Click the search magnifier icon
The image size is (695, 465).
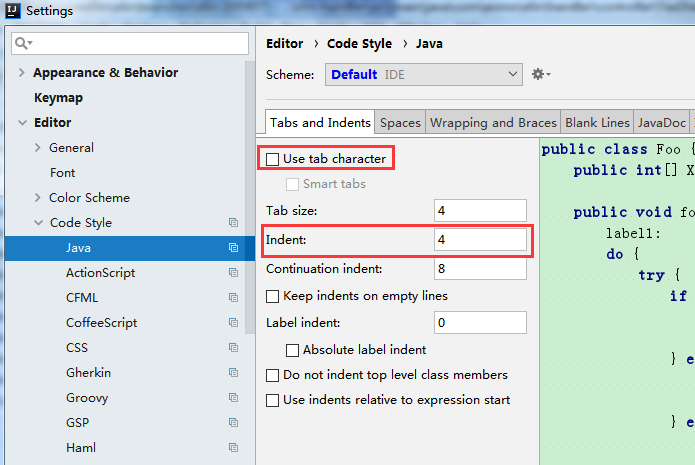(22, 44)
